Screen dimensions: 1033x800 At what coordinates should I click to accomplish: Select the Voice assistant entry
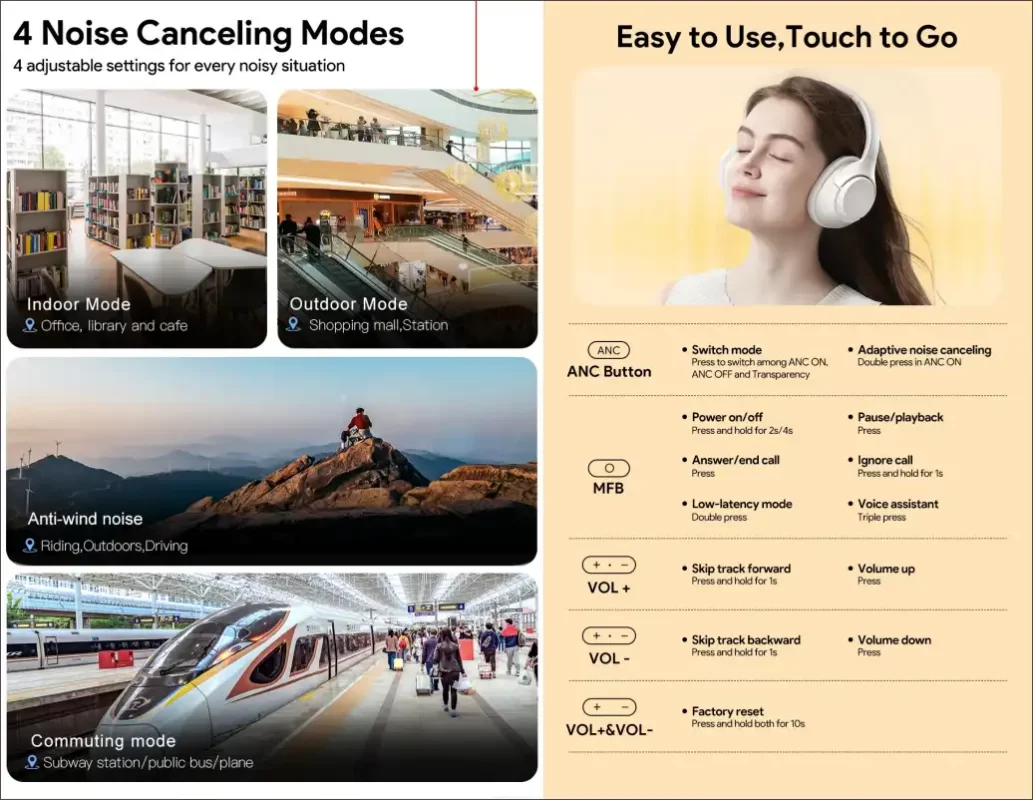(900, 504)
